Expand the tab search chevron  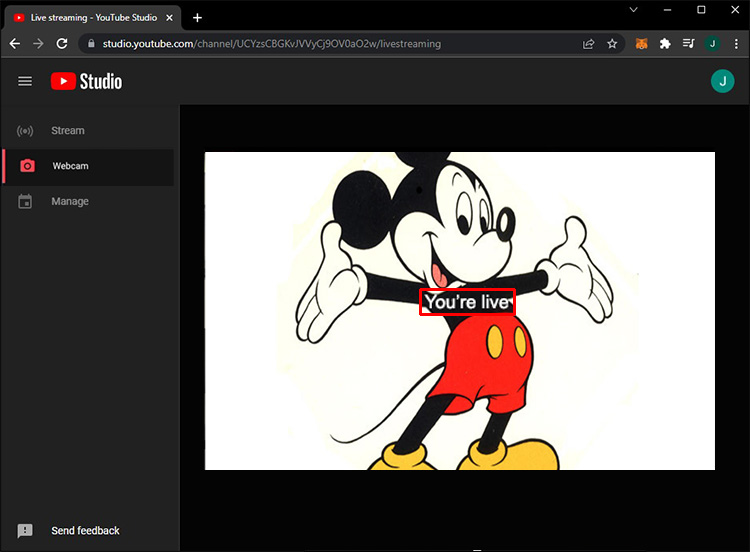[633, 10]
